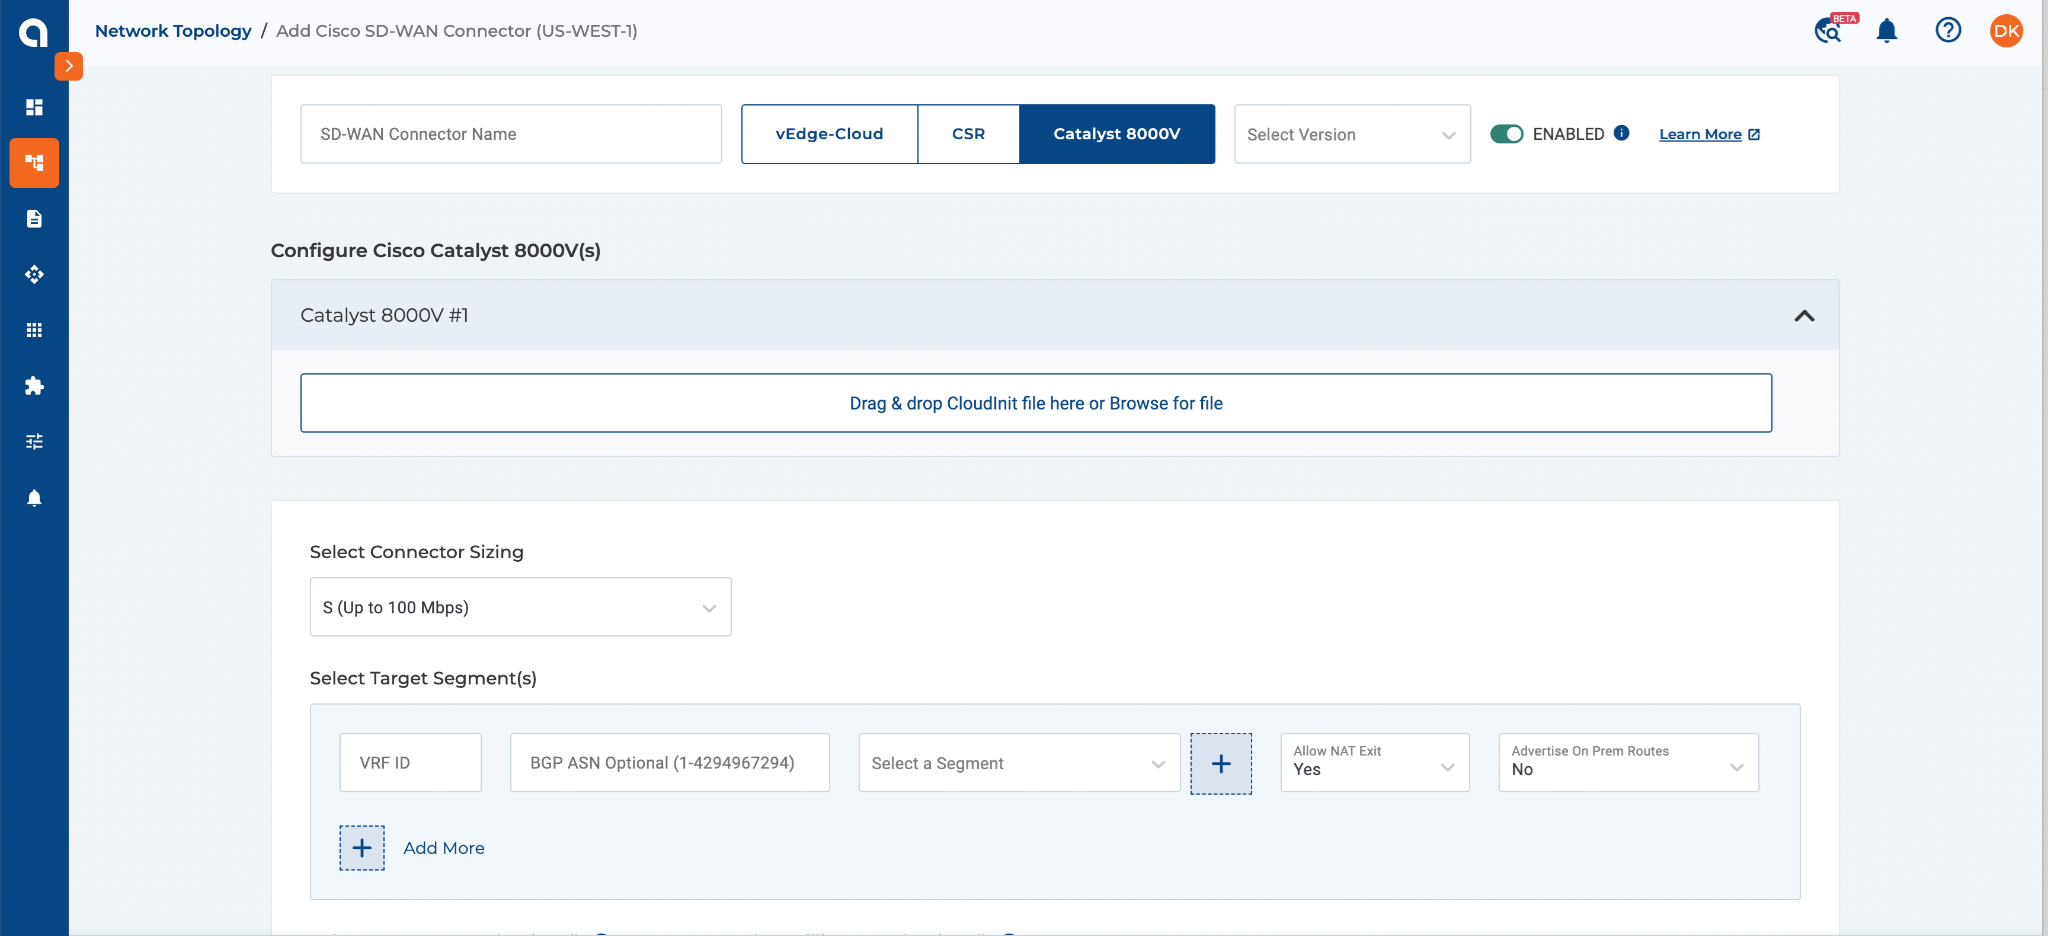Open the Learn More link
Screen dimensions: 2048x936
click(x=1709, y=134)
